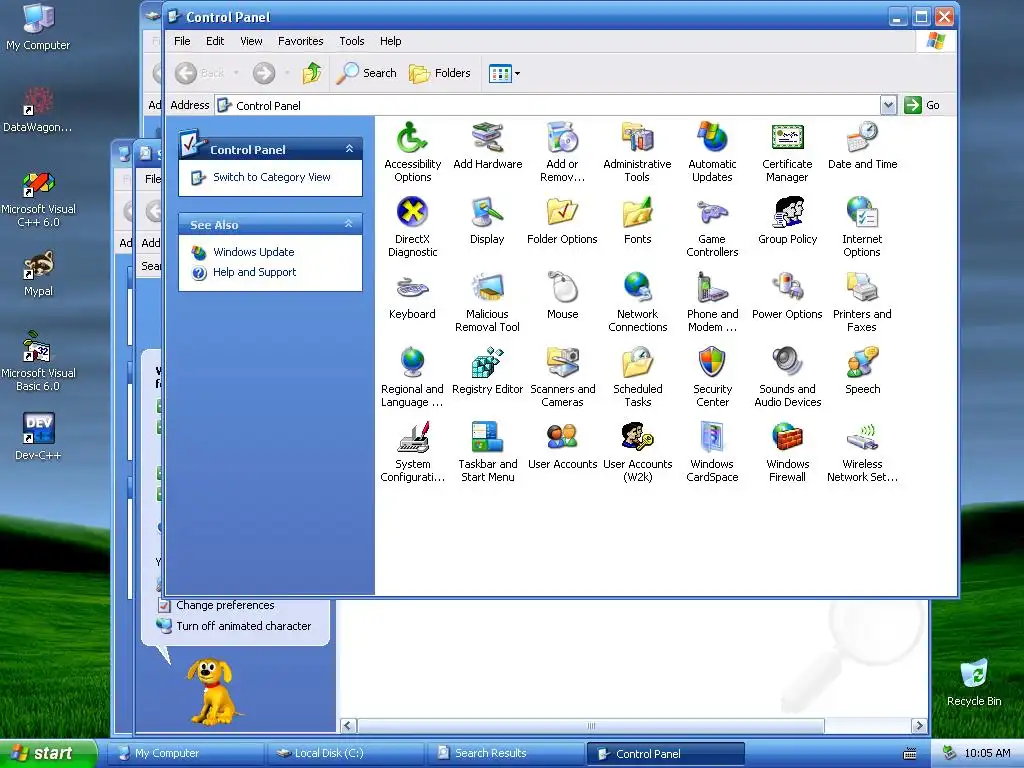Switch to Local Disk (C:) taskbar button
The image size is (1024, 768).
[346, 753]
